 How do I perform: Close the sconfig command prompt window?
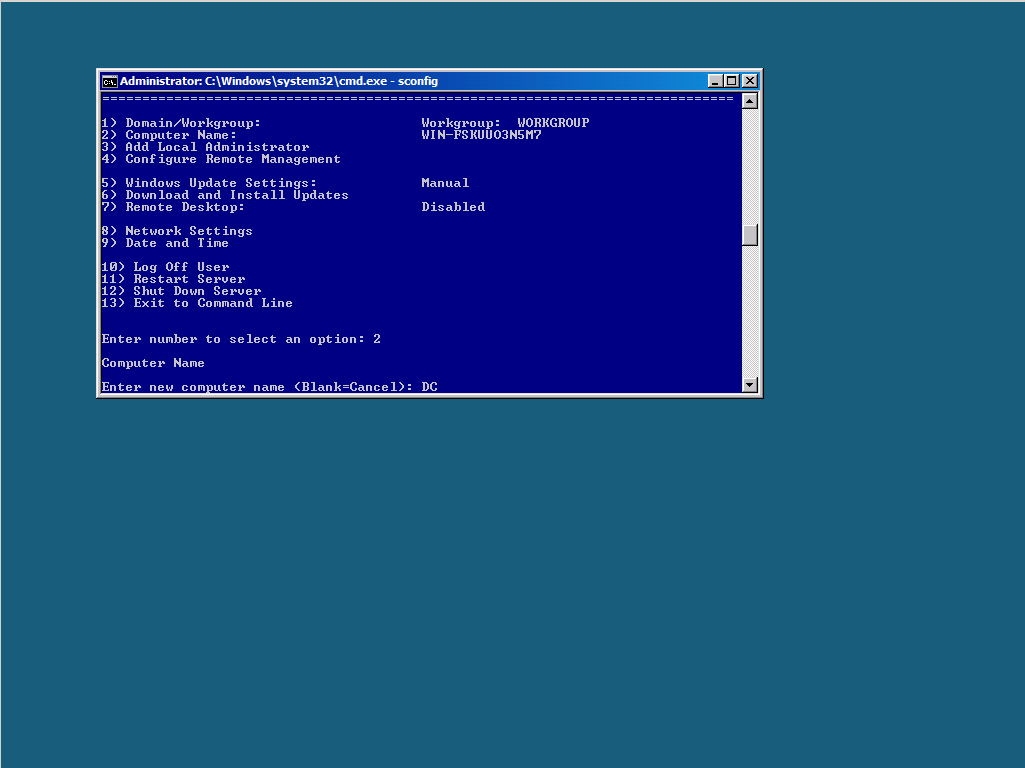[749, 81]
